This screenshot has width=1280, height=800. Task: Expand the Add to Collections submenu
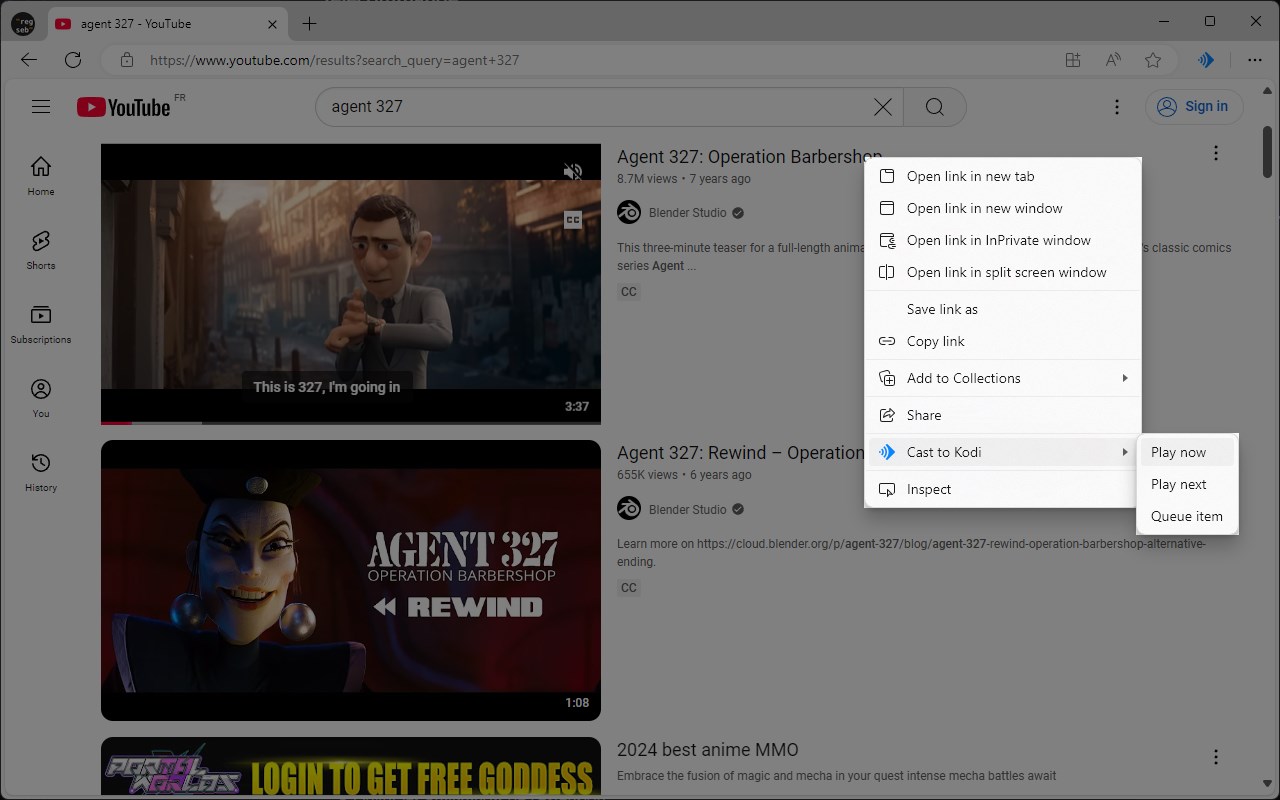1003,378
